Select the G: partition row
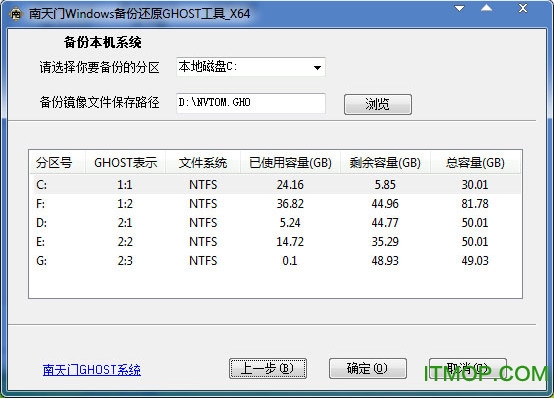Viewport: 554px width, 399px height. pos(275,261)
